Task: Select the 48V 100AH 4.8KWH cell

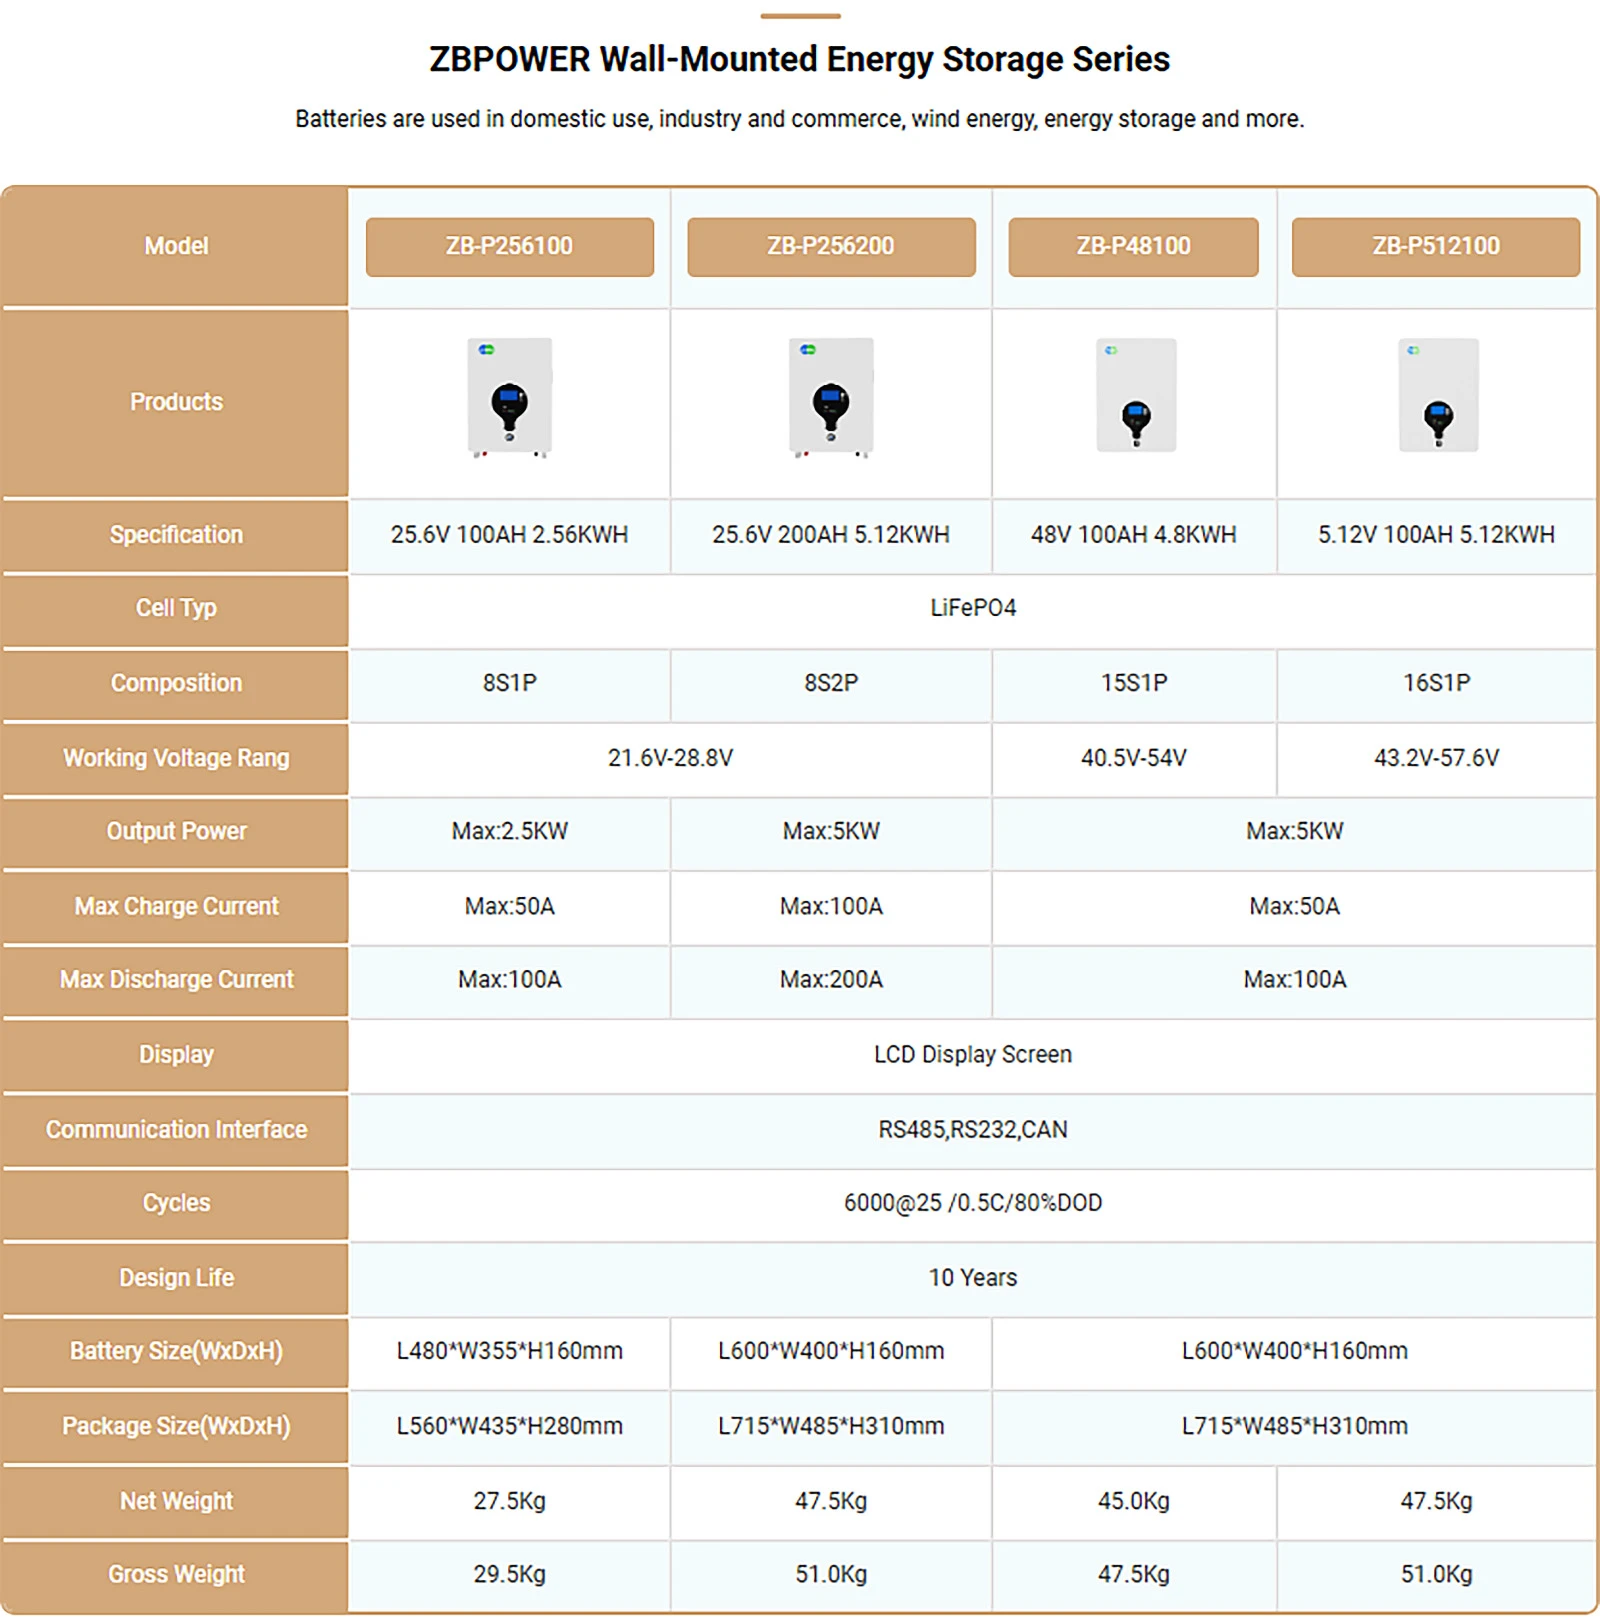Action: (1133, 535)
